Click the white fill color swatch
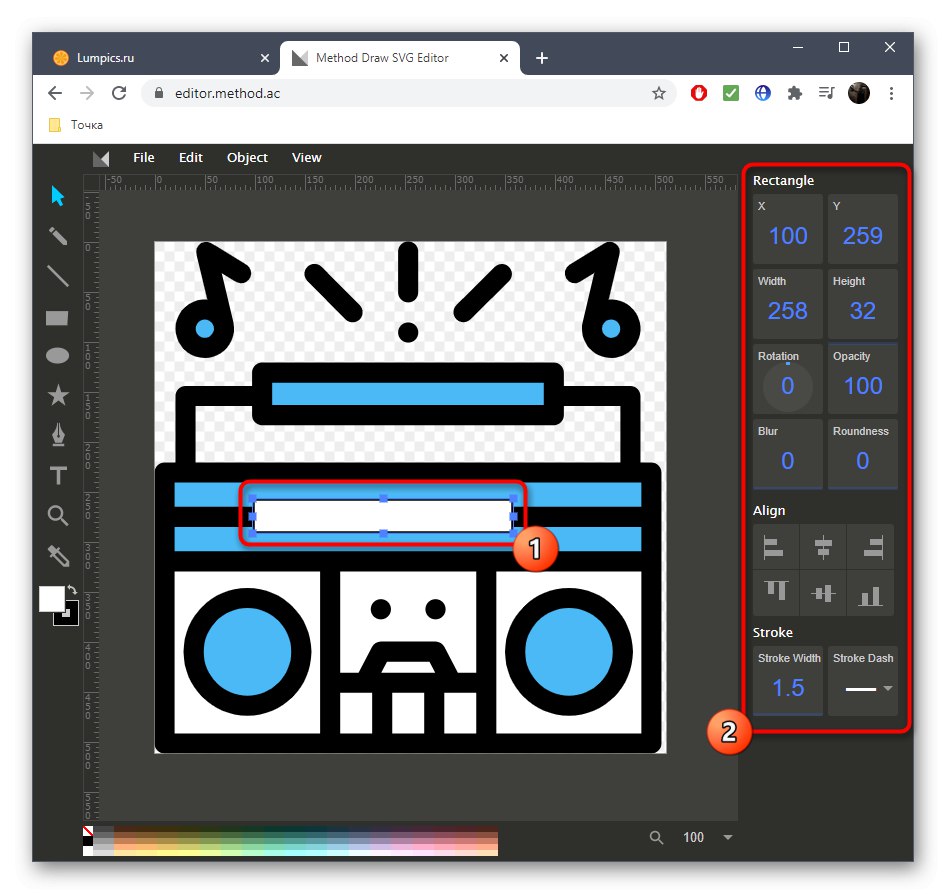 point(50,598)
